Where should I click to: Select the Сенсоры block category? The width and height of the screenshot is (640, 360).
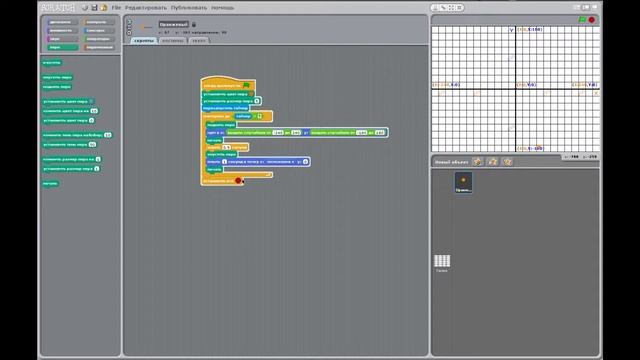[99, 31]
